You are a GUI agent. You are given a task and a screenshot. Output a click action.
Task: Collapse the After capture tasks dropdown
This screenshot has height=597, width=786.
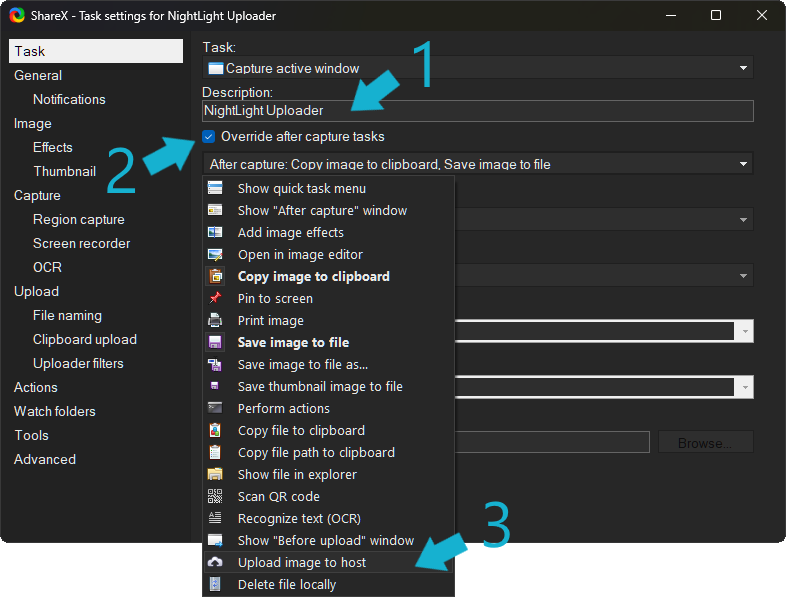tap(477, 164)
